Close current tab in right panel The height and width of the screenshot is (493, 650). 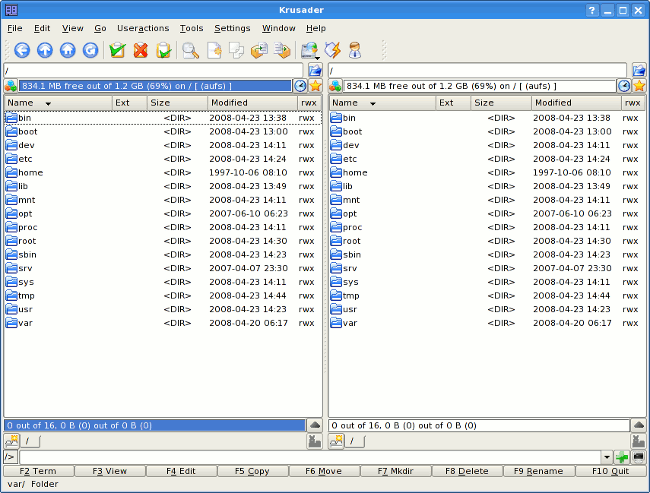(638, 441)
